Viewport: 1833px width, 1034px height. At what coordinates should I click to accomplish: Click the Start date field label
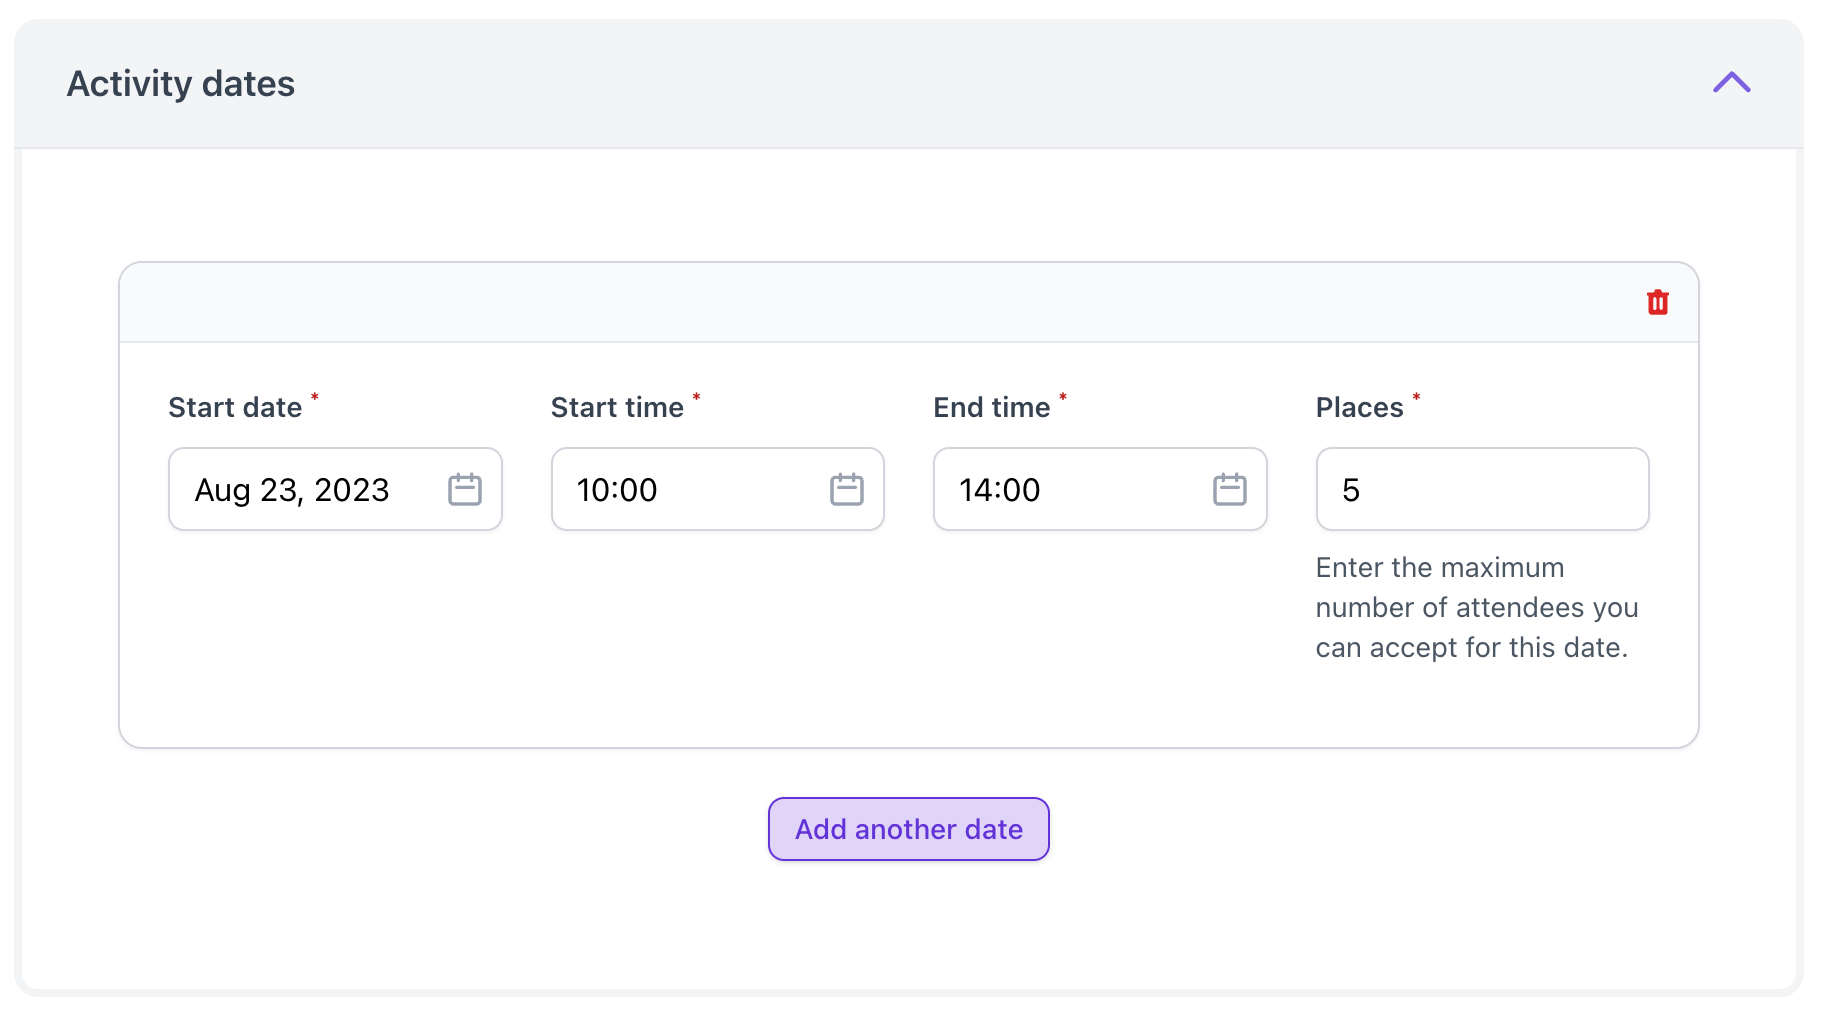tap(235, 408)
